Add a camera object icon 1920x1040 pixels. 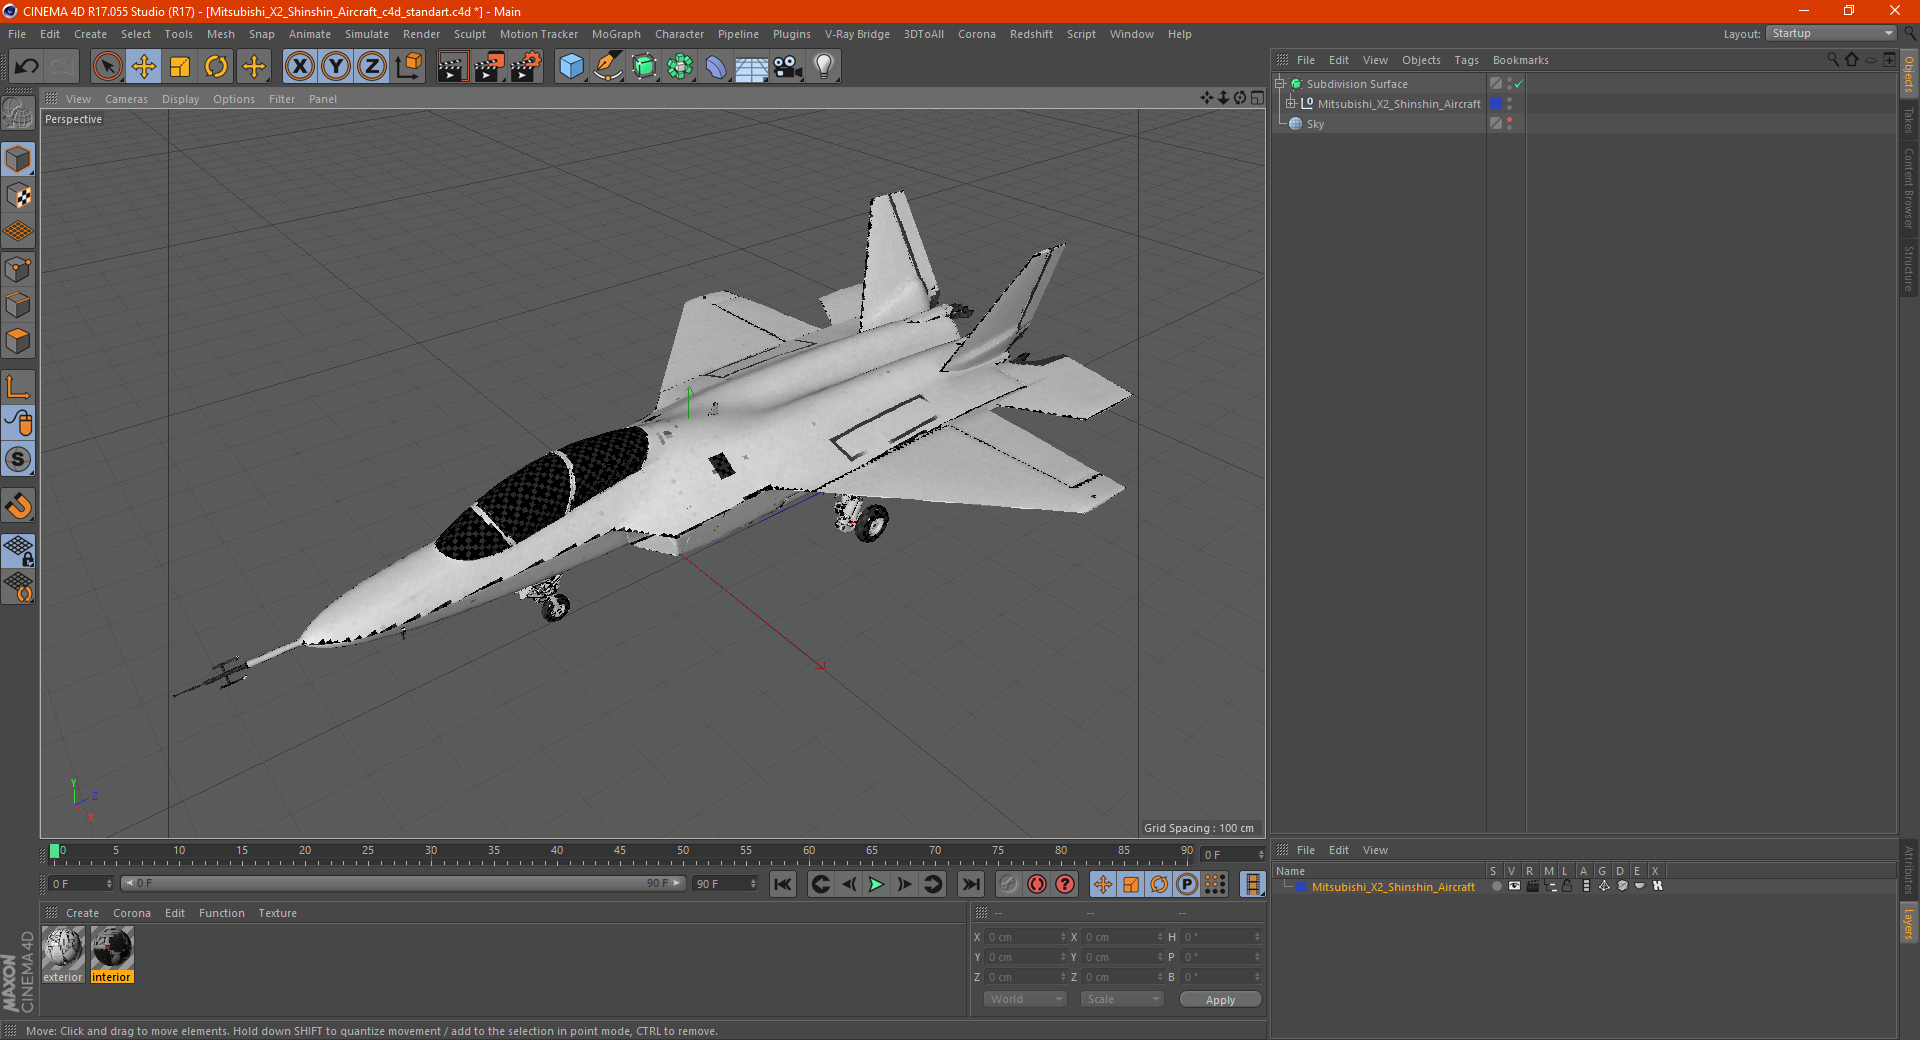coord(788,67)
